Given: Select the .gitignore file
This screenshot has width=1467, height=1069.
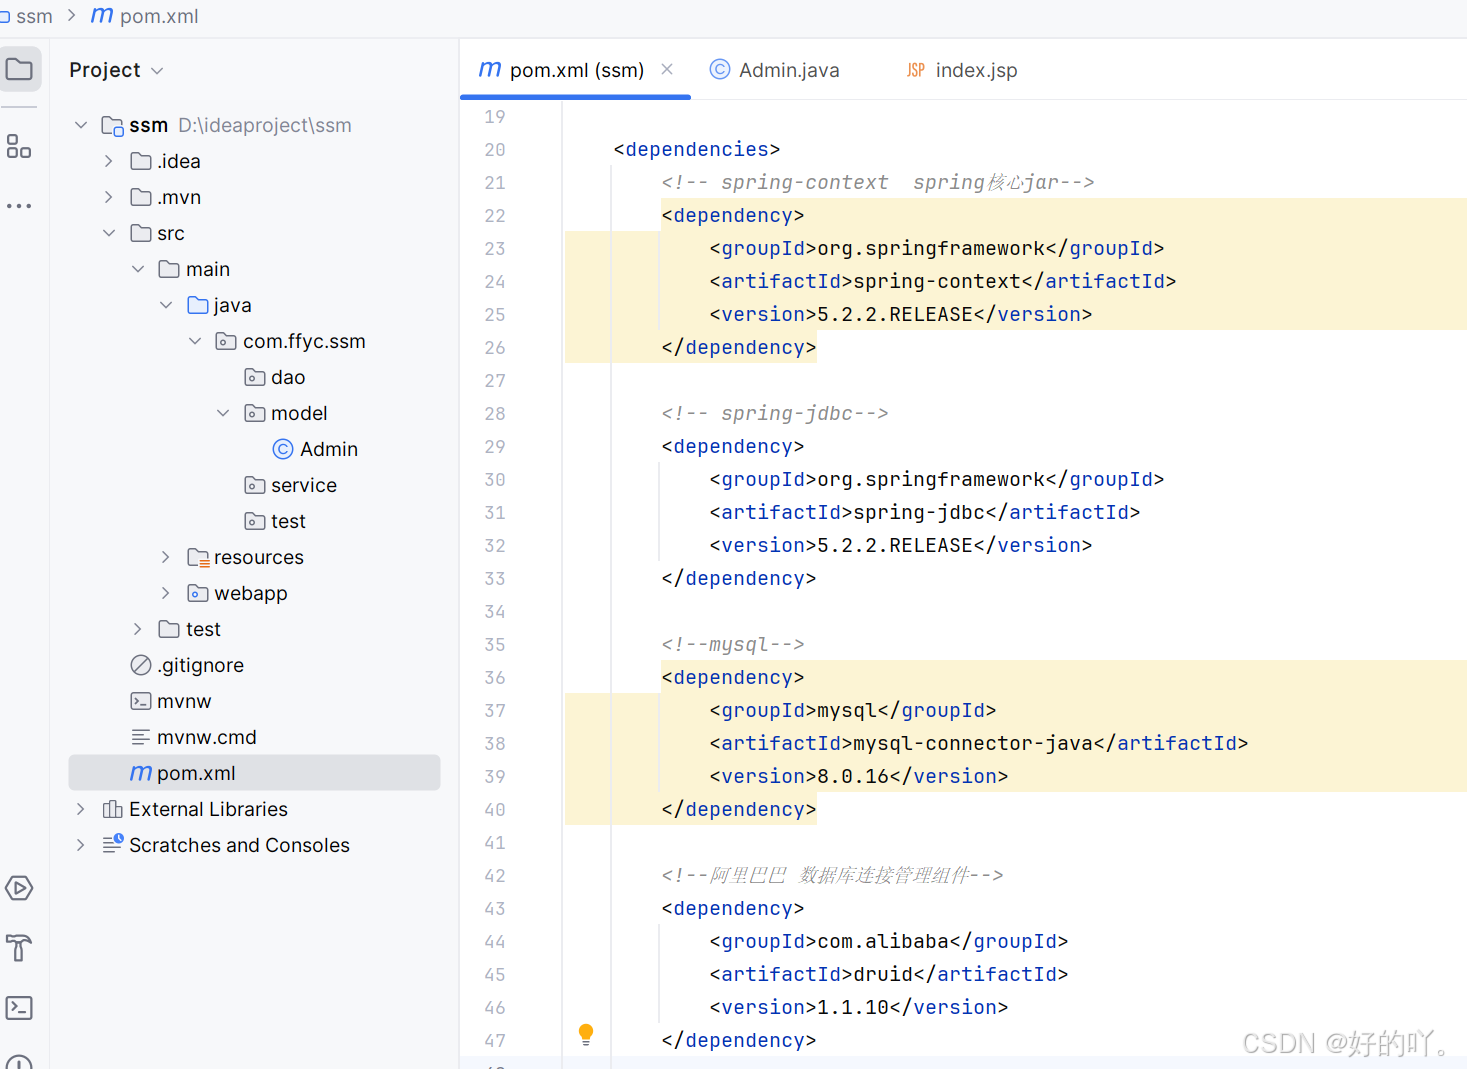Looking at the screenshot, I should (187, 665).
